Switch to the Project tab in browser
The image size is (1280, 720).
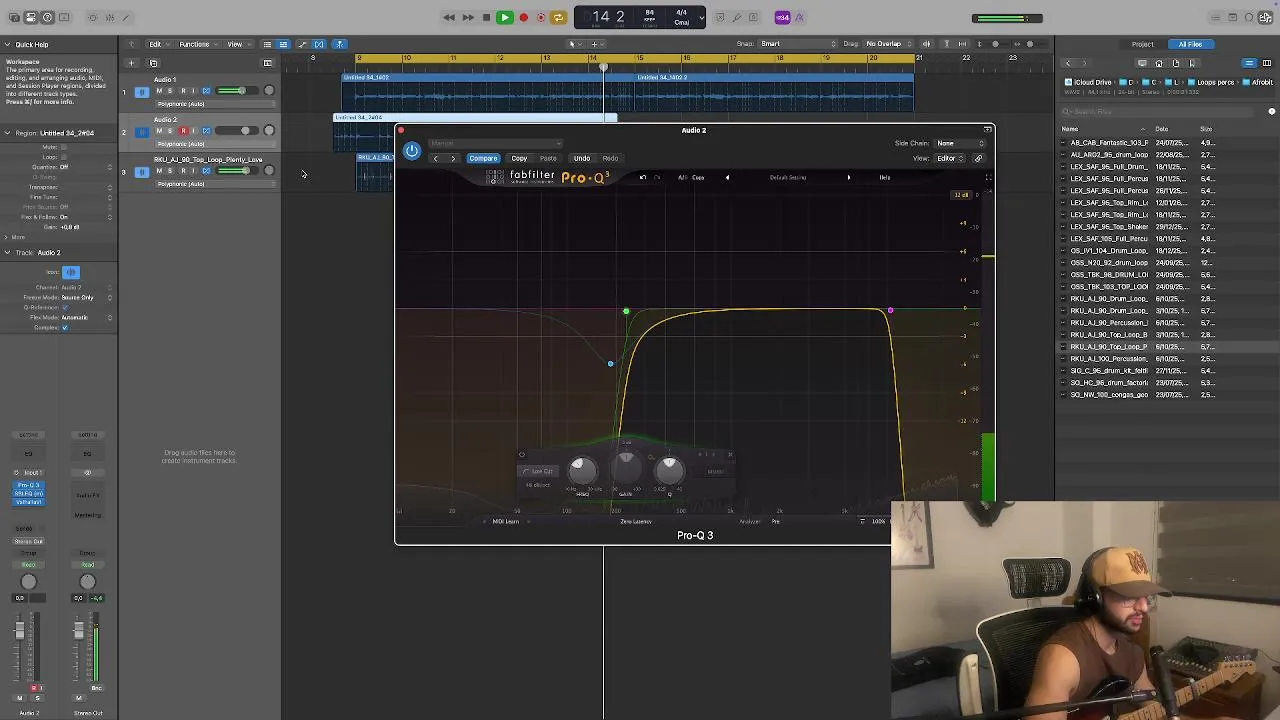1142,44
